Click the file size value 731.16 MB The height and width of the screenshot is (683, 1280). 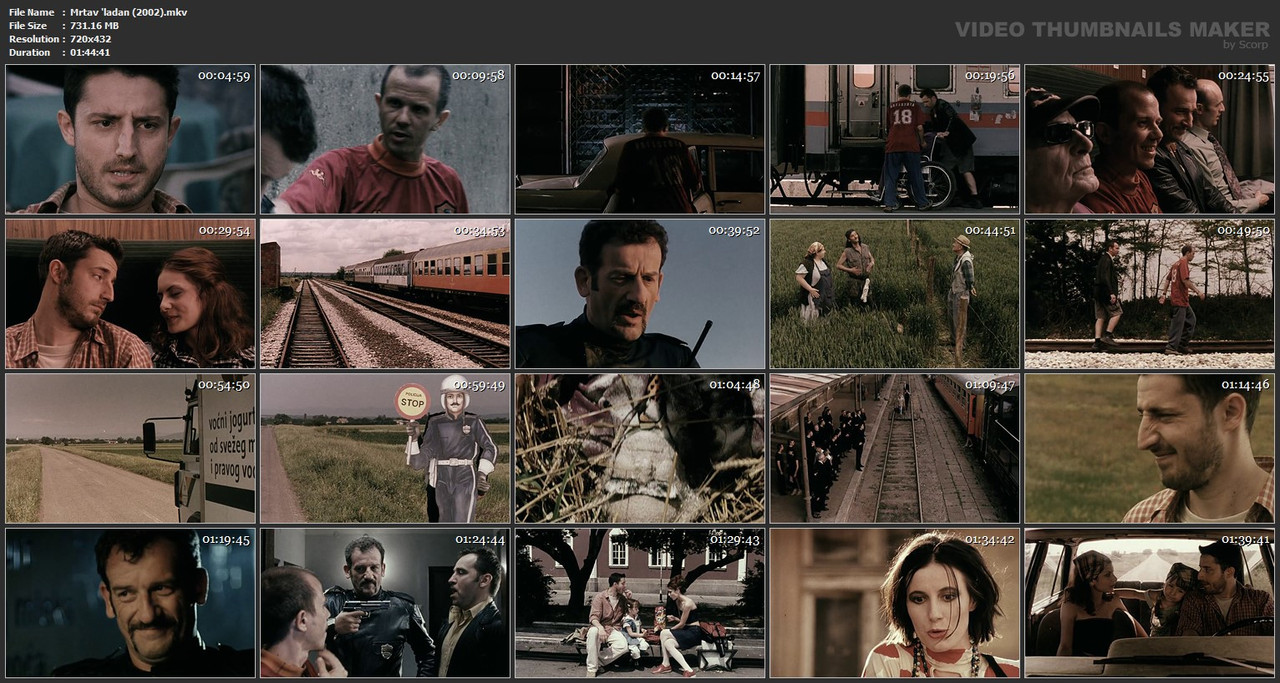tap(95, 25)
